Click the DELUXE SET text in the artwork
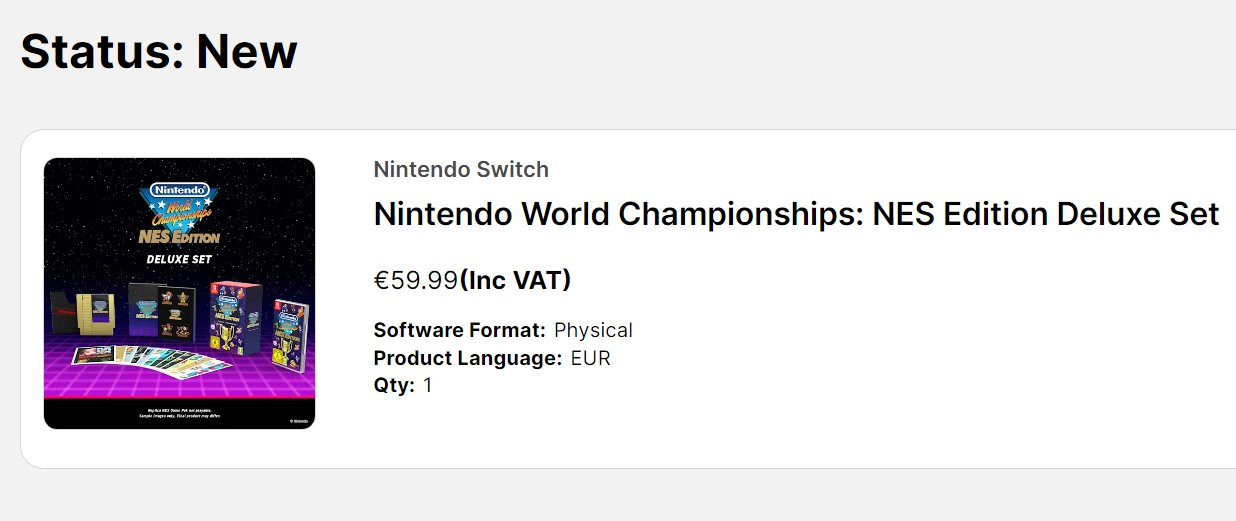The width and height of the screenshot is (1236, 521). 179,260
